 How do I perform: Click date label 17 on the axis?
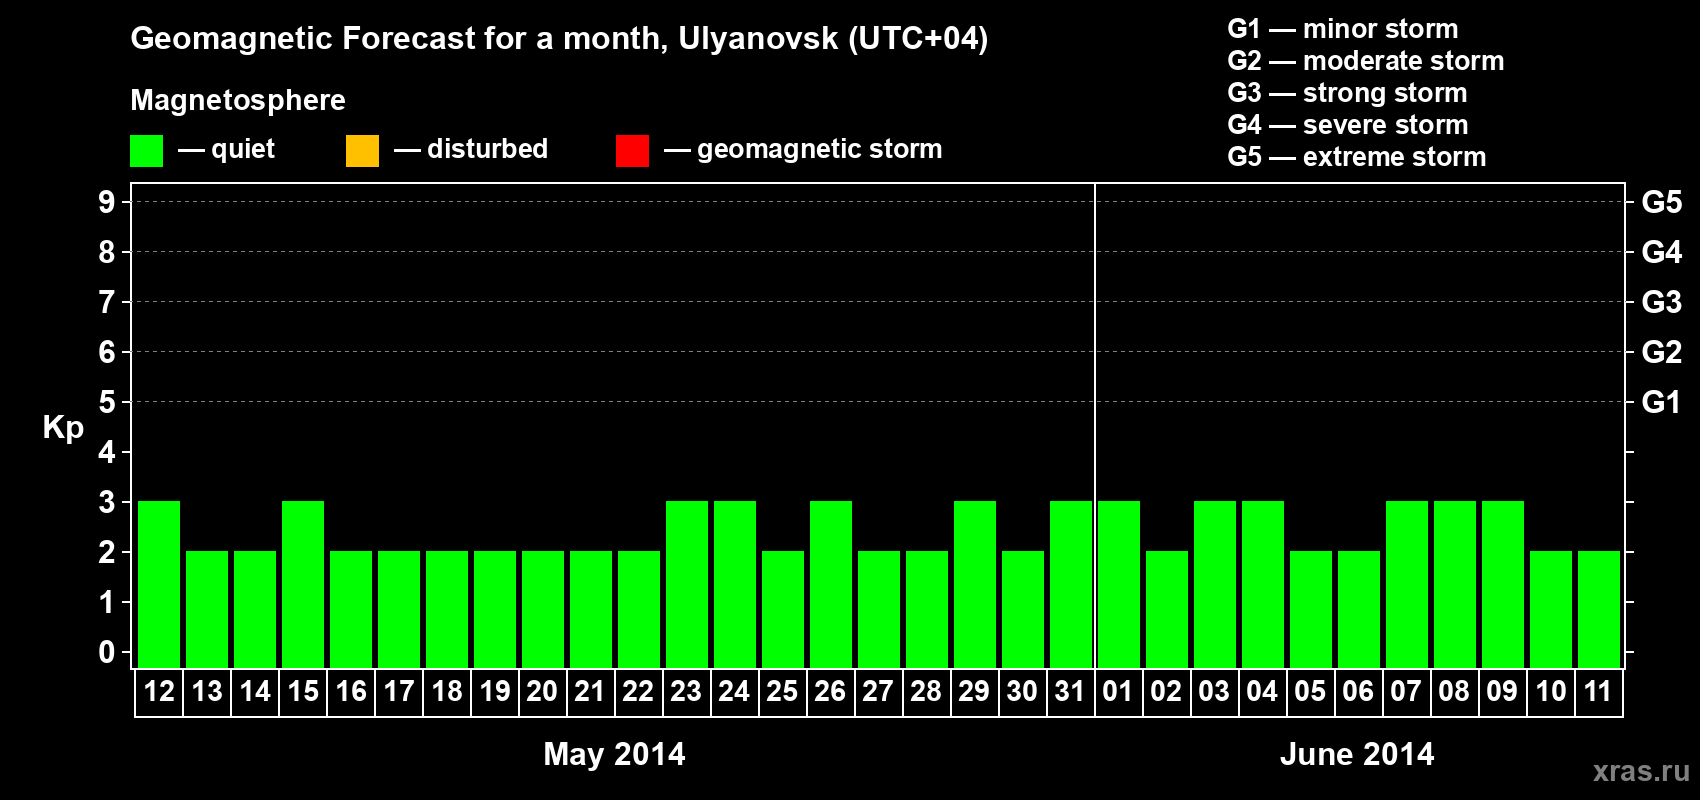pyautogui.click(x=399, y=691)
